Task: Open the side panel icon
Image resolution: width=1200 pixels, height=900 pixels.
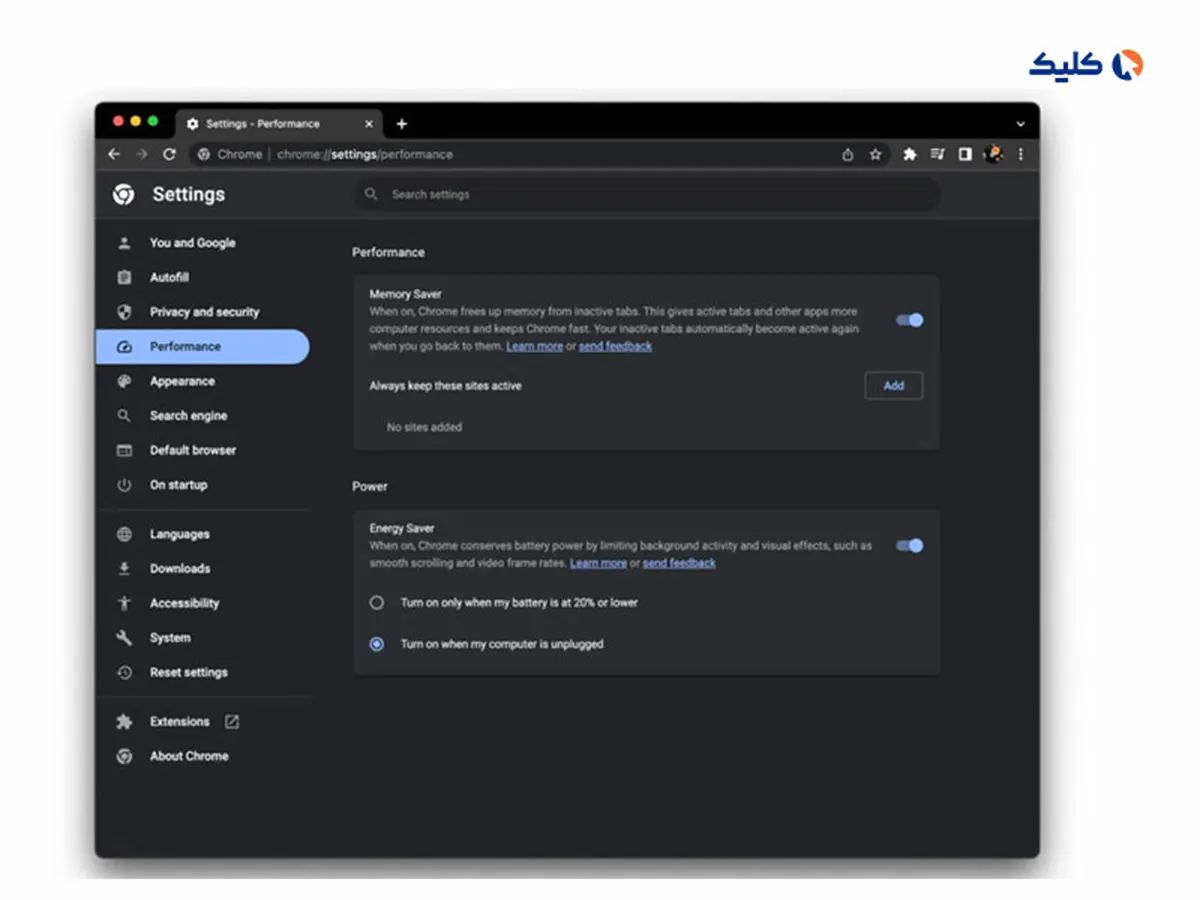Action: coord(965,154)
